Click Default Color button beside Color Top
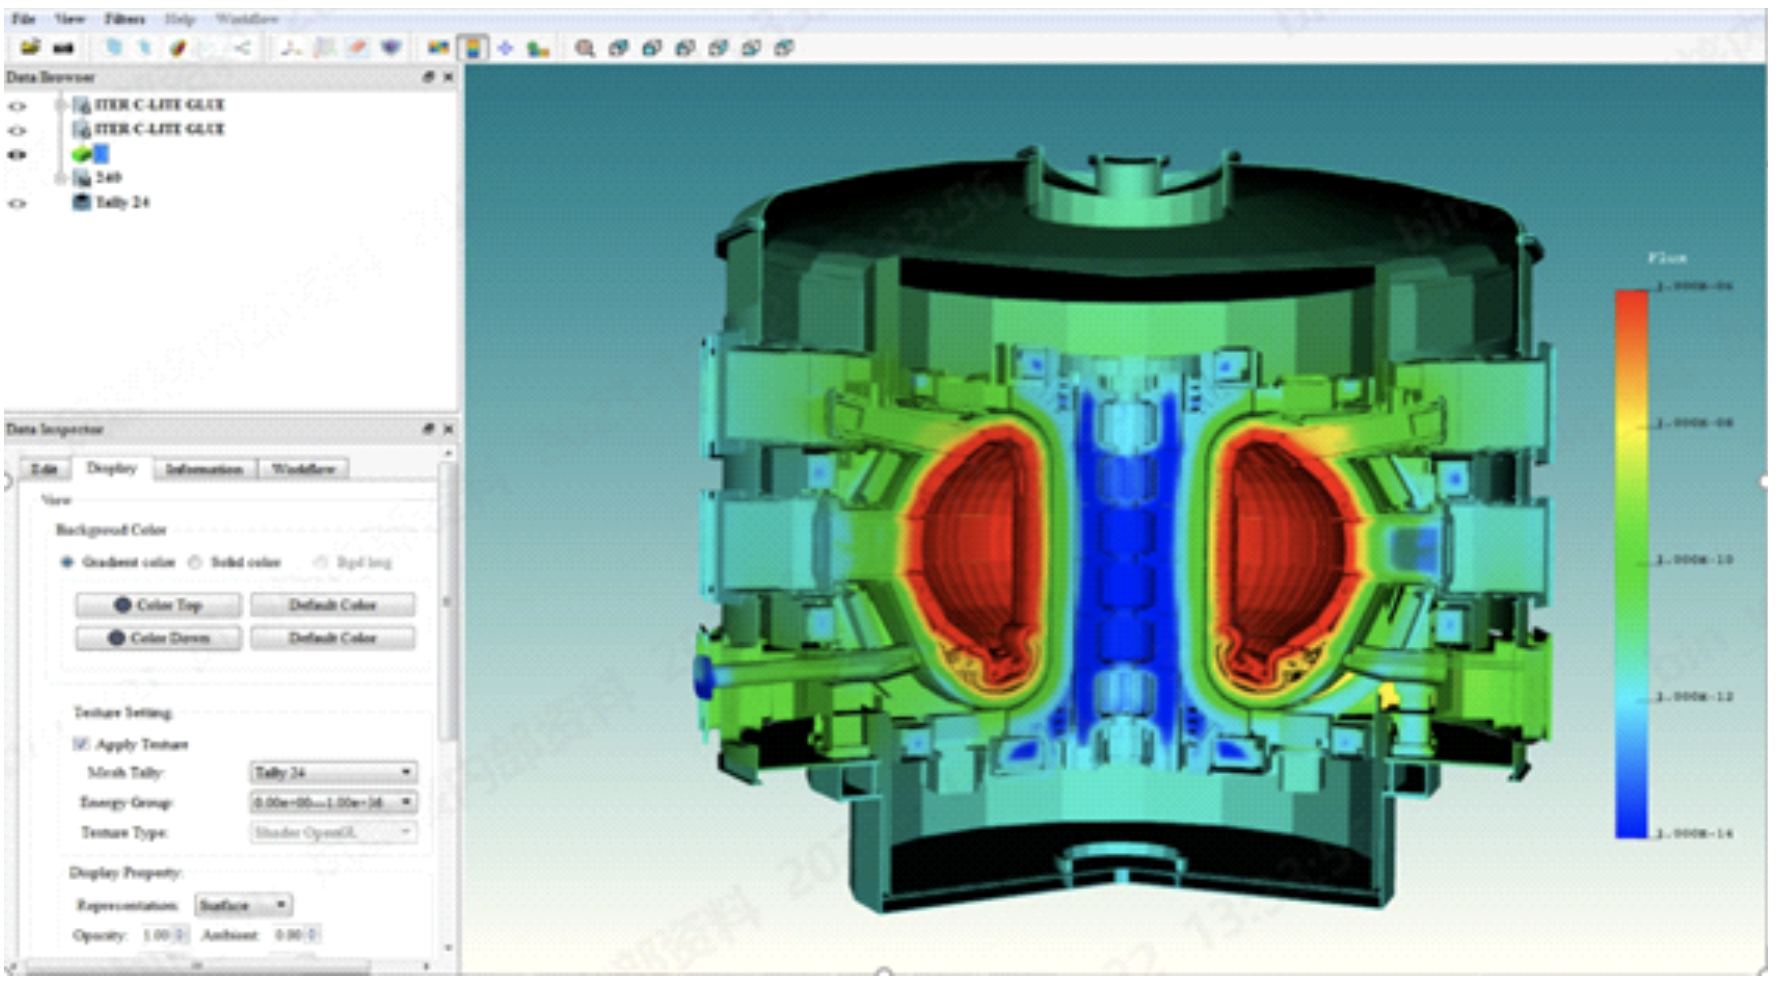This screenshot has width=1784, height=992. pos(332,605)
